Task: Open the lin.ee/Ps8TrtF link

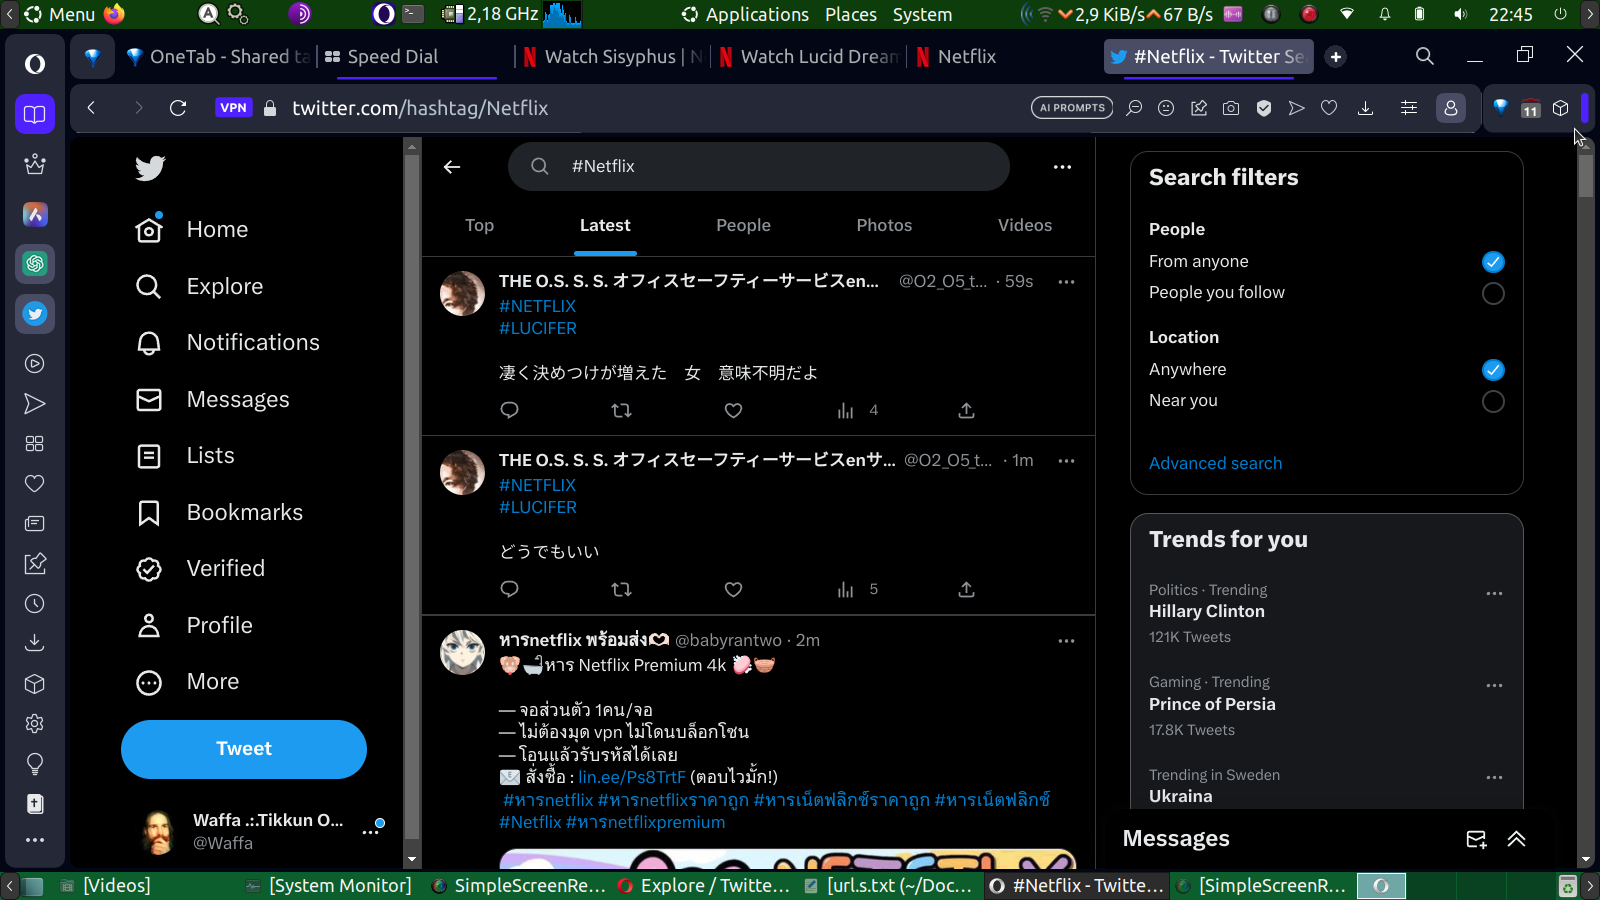Action: [632, 777]
